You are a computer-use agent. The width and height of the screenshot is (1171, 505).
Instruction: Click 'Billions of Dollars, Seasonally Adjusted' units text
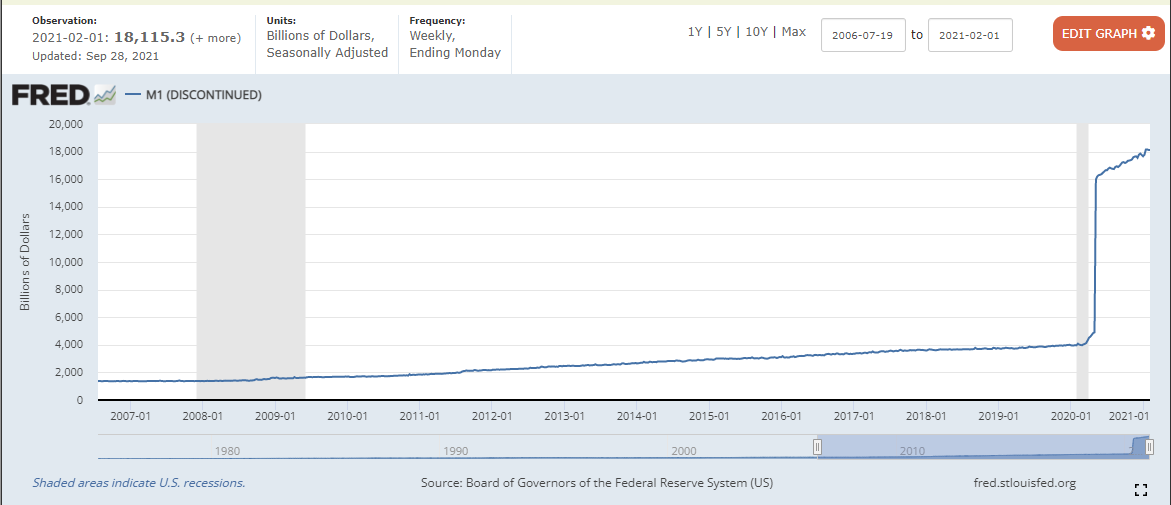click(x=327, y=44)
